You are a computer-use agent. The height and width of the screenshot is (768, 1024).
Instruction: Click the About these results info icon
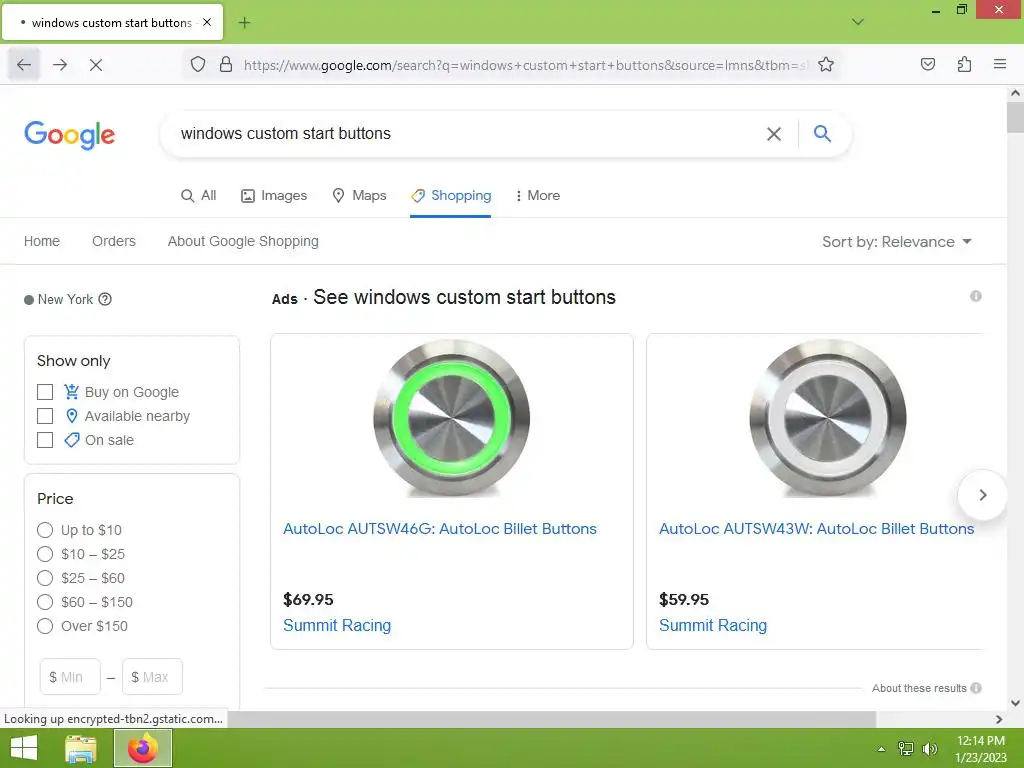click(976, 688)
